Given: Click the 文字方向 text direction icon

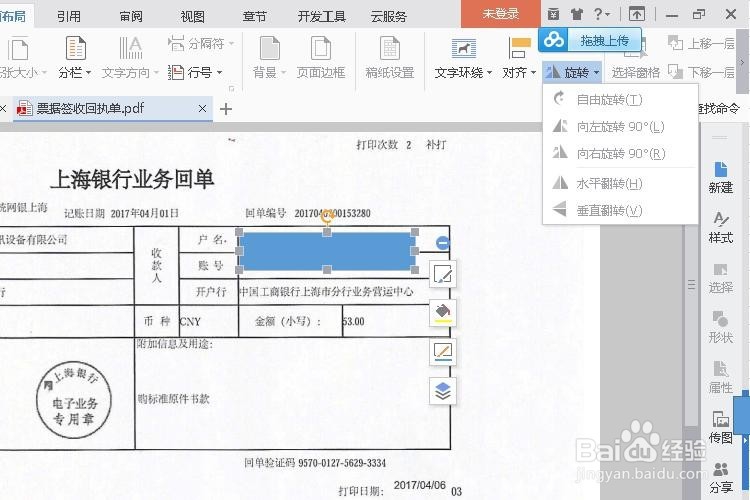Looking at the screenshot, I should [x=130, y=48].
